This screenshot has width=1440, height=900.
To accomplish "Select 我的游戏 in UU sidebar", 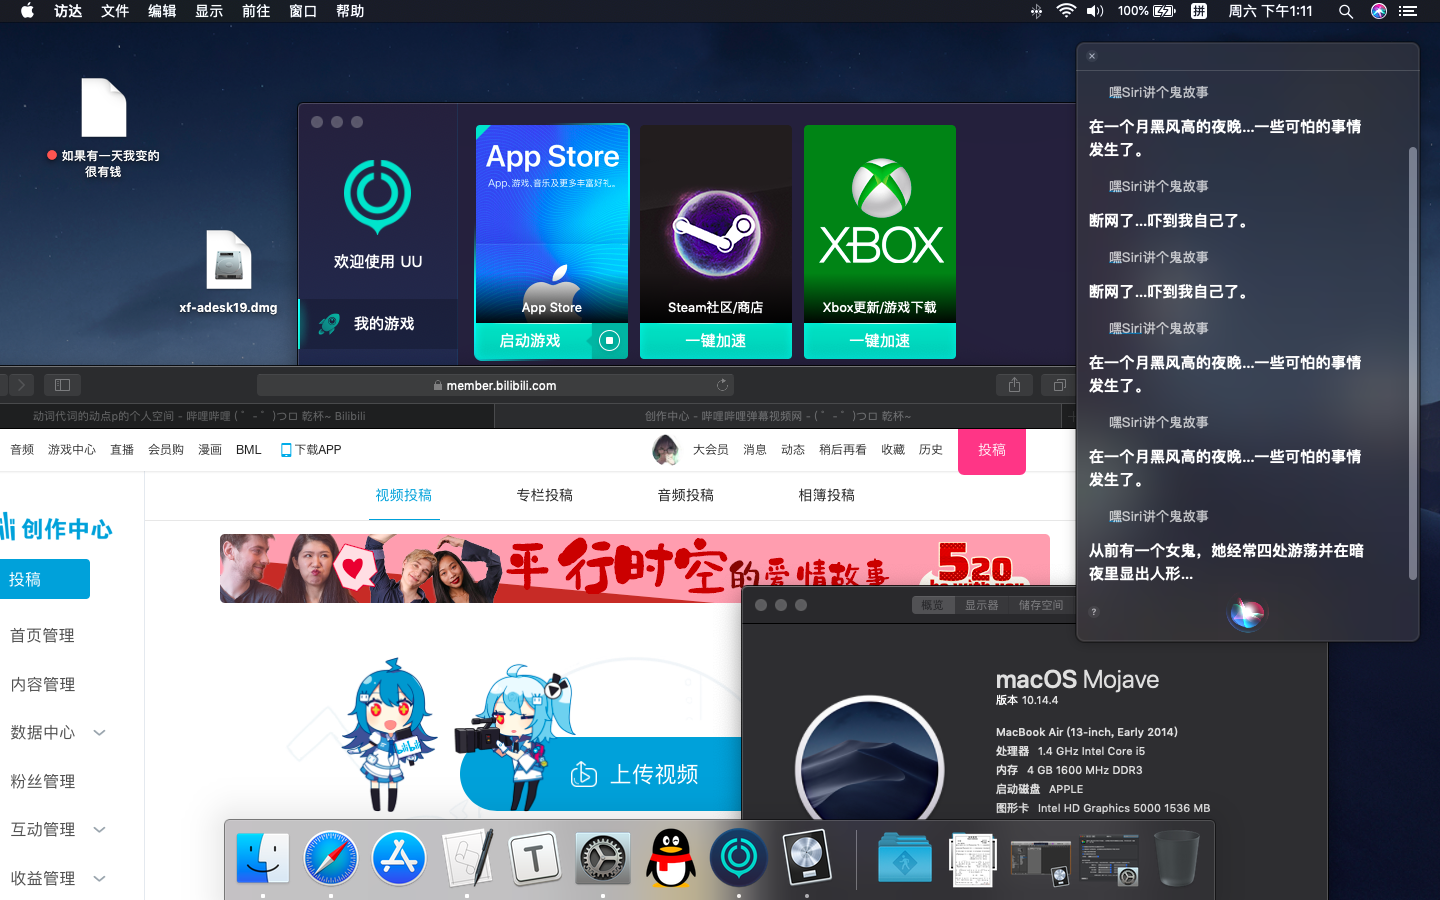I will [x=378, y=324].
